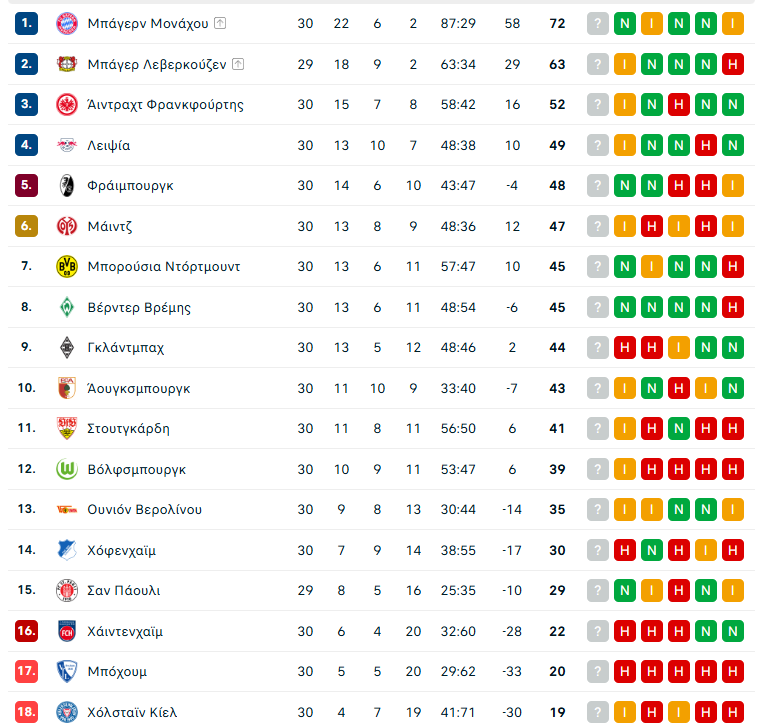Select the Μάιντζ team name

click(110, 226)
